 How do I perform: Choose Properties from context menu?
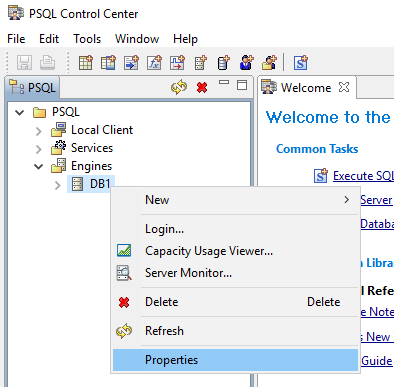click(x=235, y=360)
